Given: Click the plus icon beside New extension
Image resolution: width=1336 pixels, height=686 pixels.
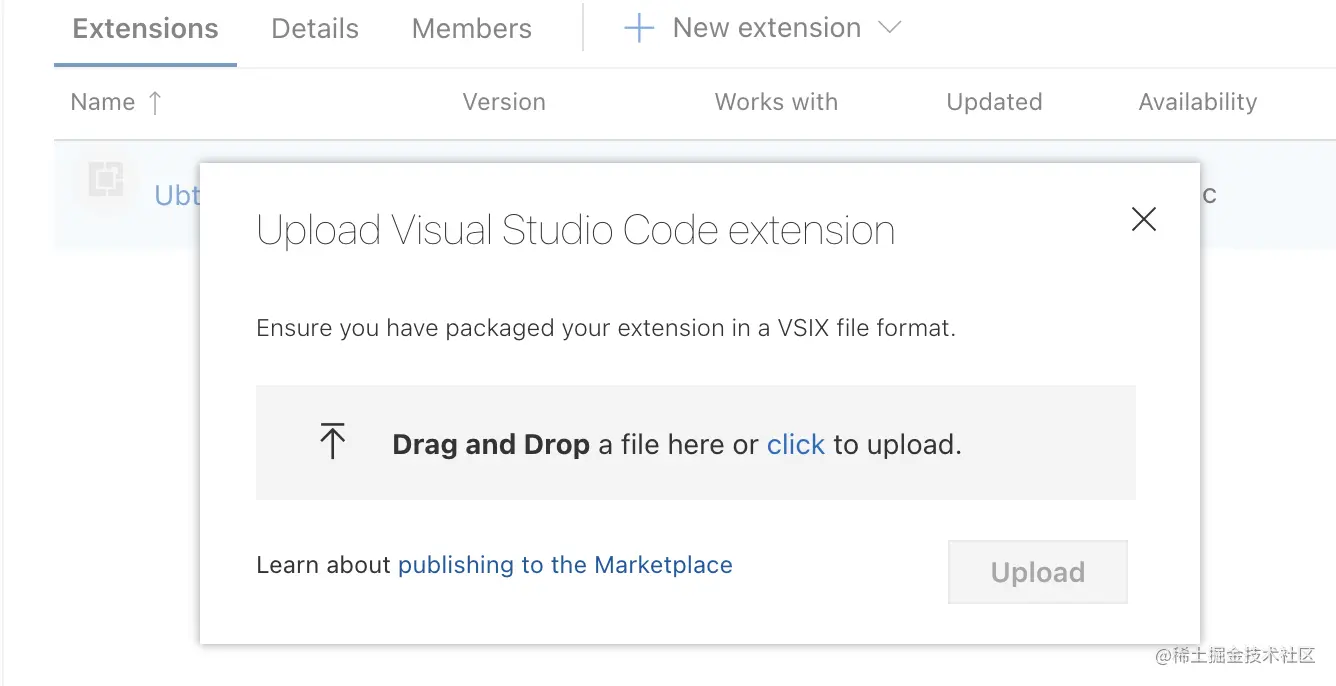Looking at the screenshot, I should pos(639,29).
